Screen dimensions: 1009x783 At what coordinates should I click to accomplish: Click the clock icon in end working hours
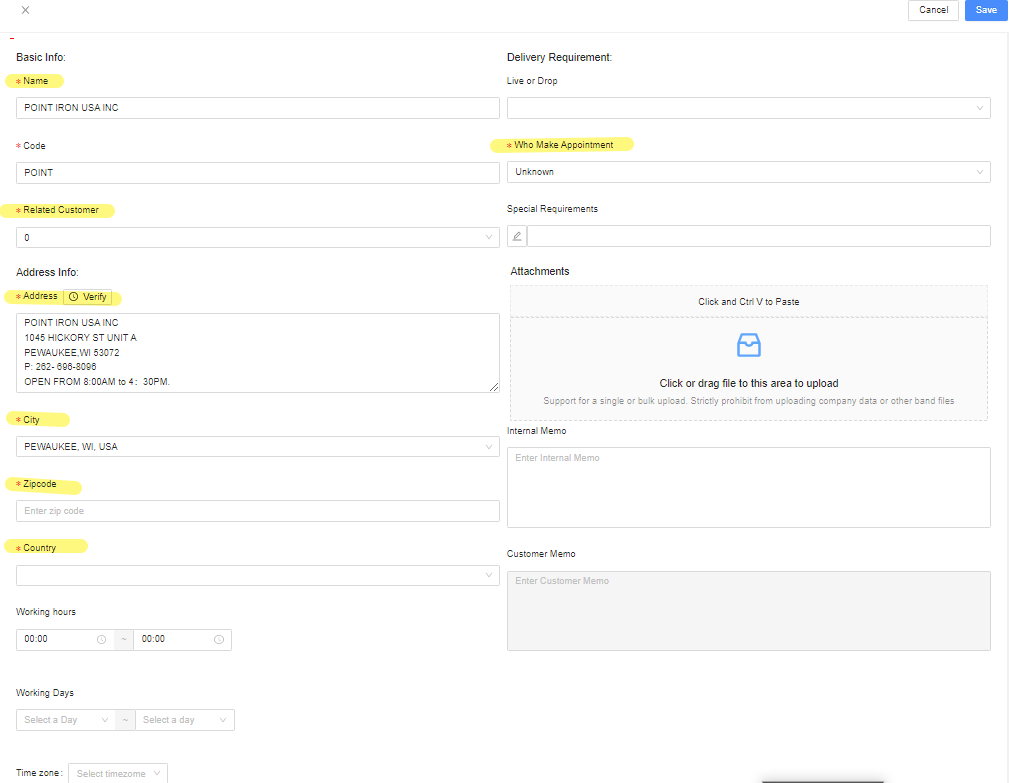pyautogui.click(x=218, y=639)
